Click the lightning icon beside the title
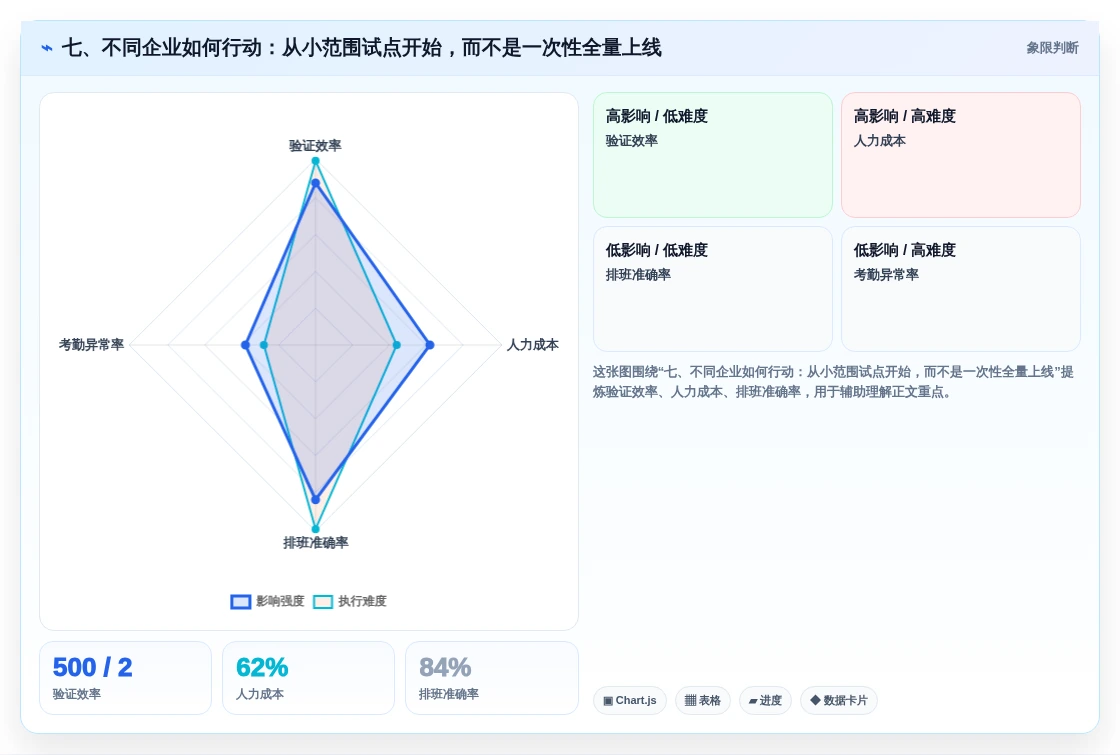This screenshot has width=1120, height=755. click(47, 48)
